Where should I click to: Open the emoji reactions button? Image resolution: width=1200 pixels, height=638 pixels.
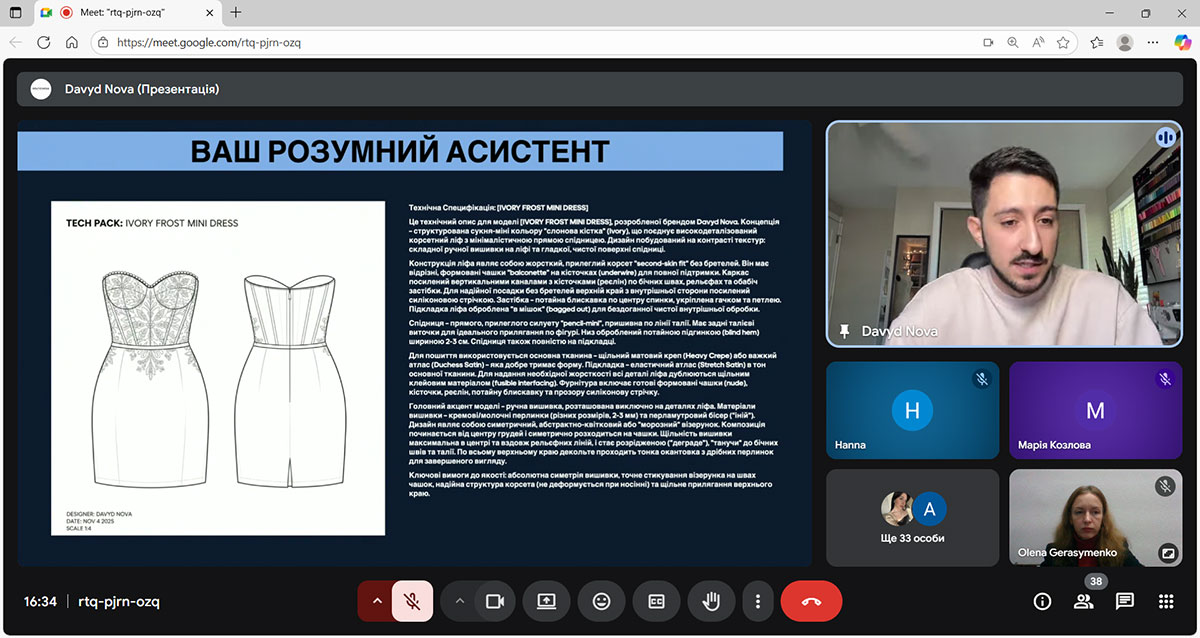601,601
